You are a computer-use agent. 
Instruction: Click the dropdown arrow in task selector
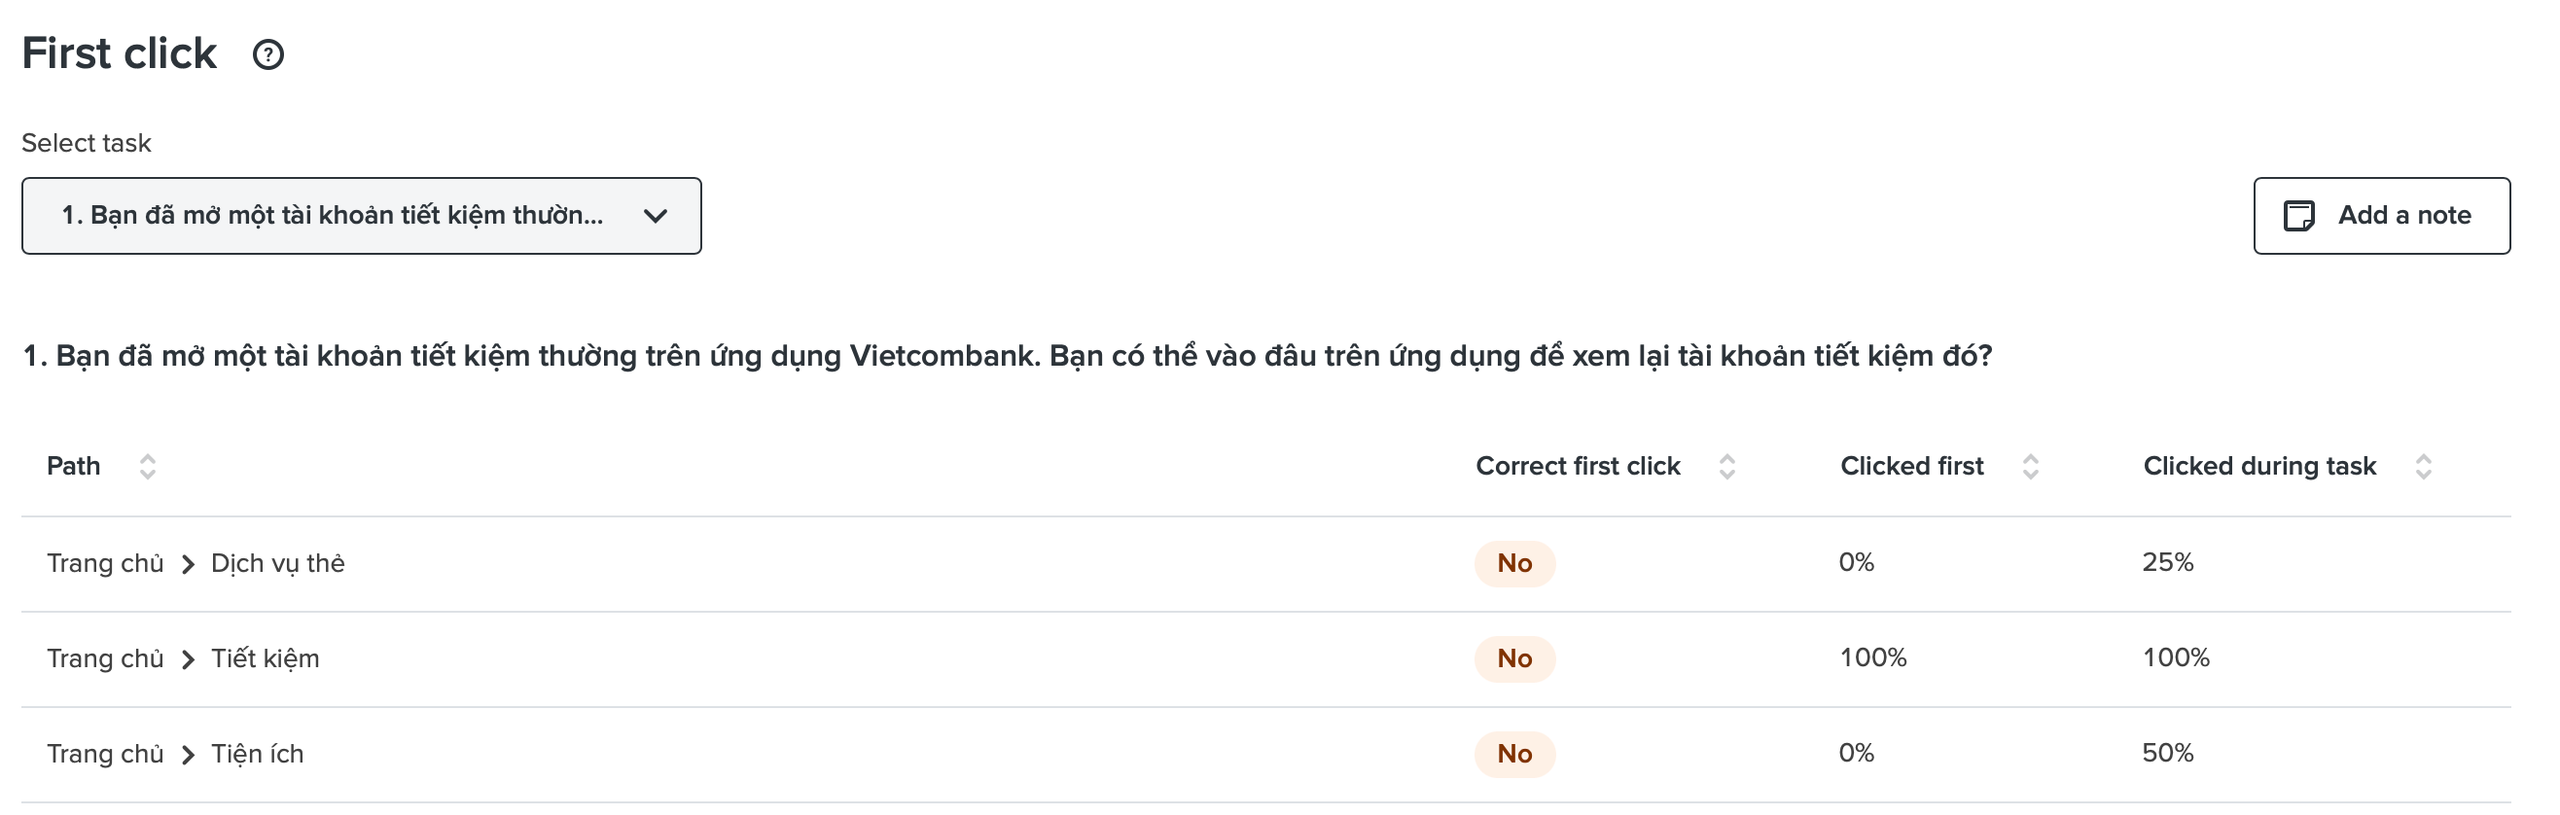(655, 216)
